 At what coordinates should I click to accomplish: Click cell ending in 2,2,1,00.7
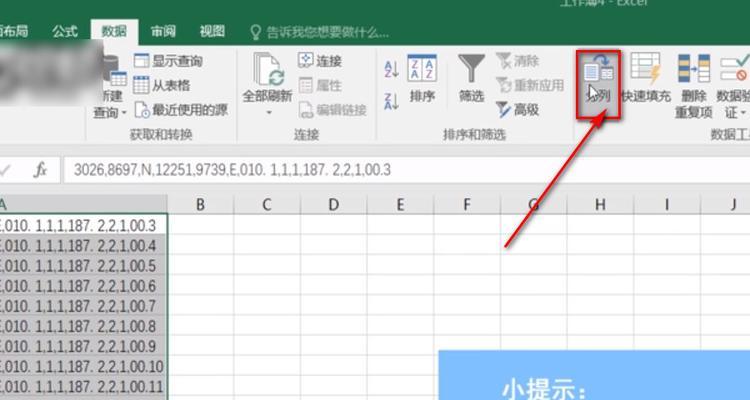point(83,306)
